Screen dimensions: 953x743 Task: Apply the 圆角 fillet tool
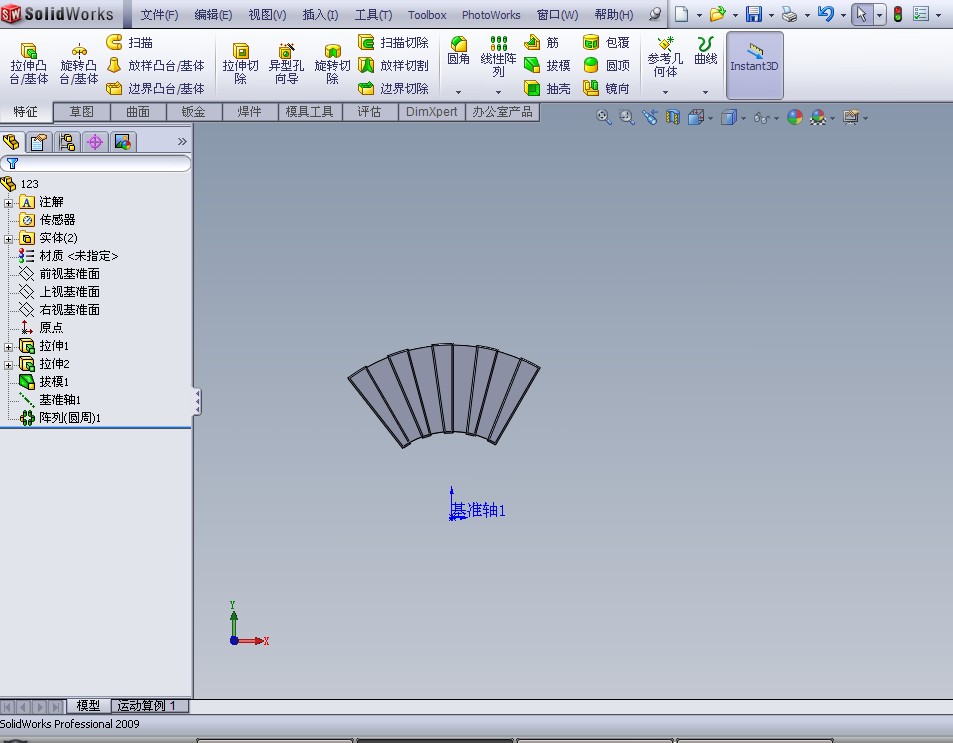[x=458, y=51]
